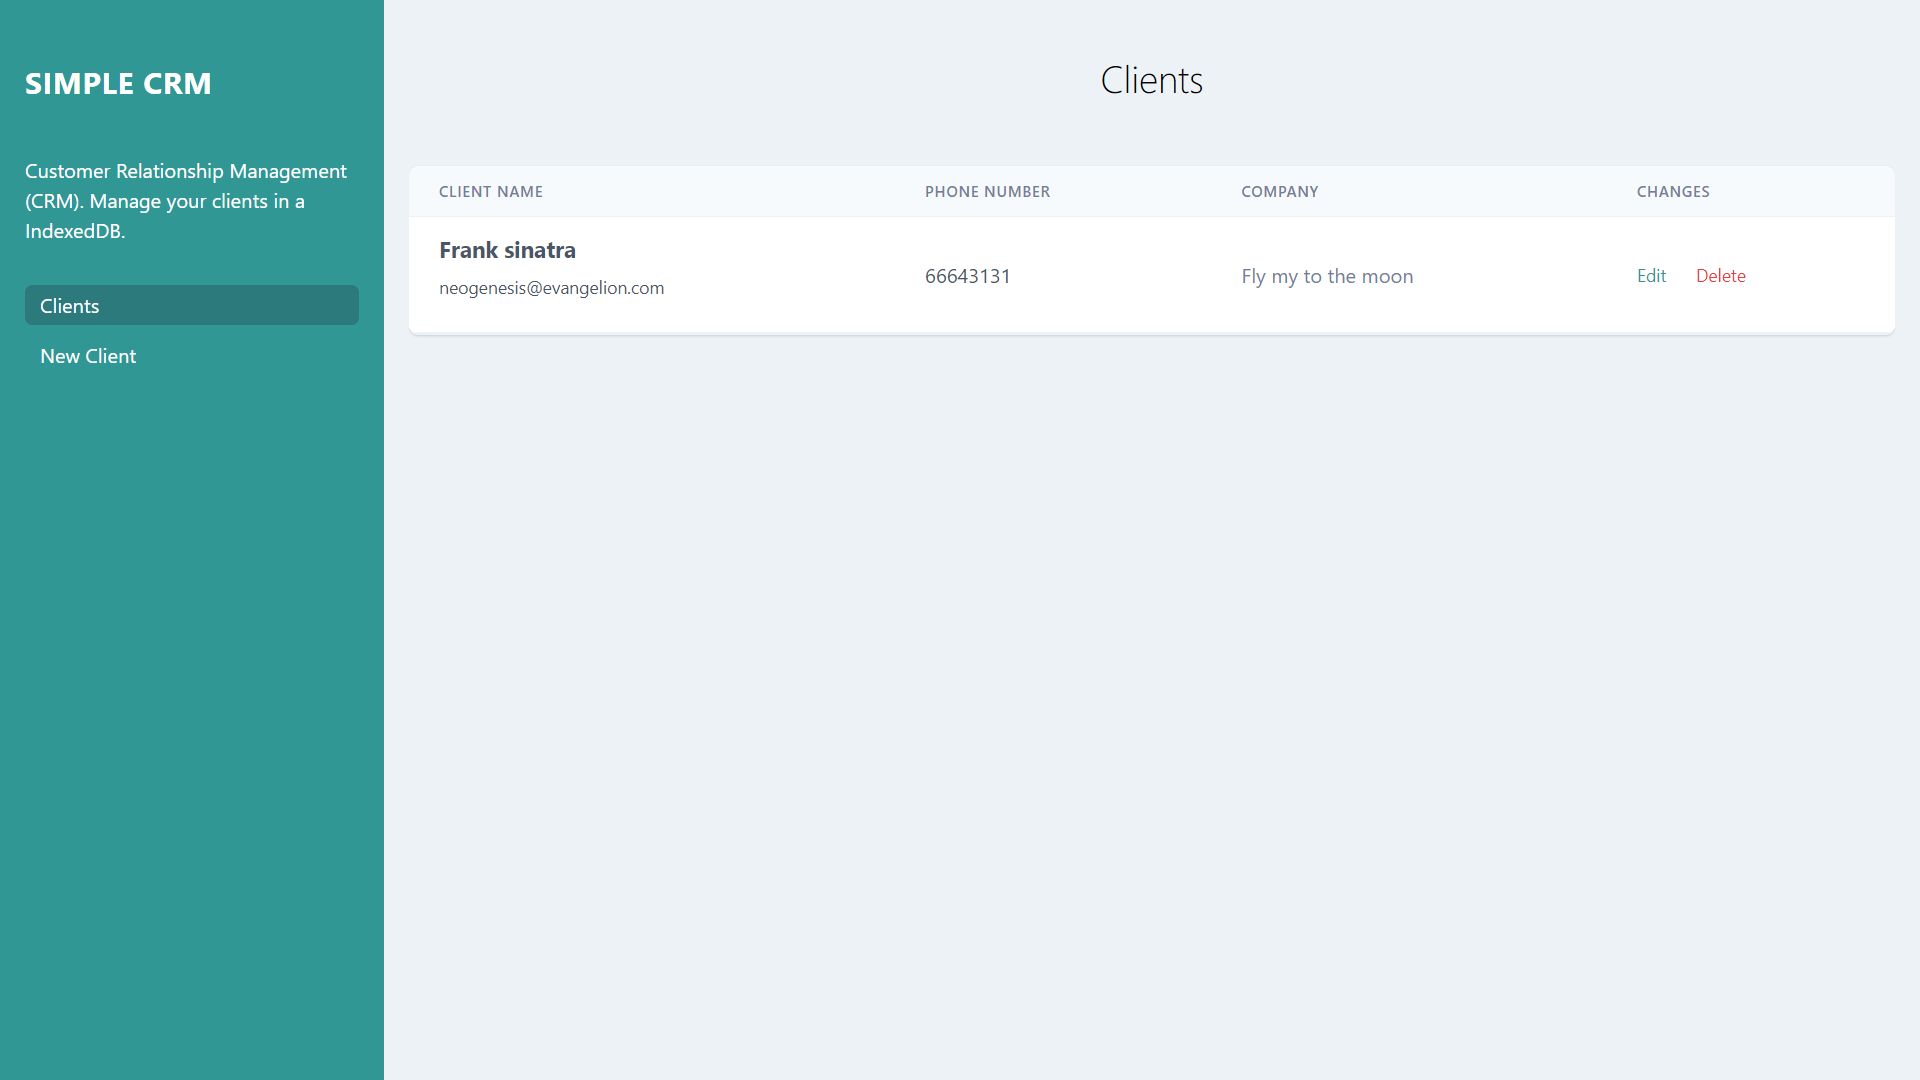Click the phone number 66643131
The height and width of the screenshot is (1080, 1920).
(967, 276)
